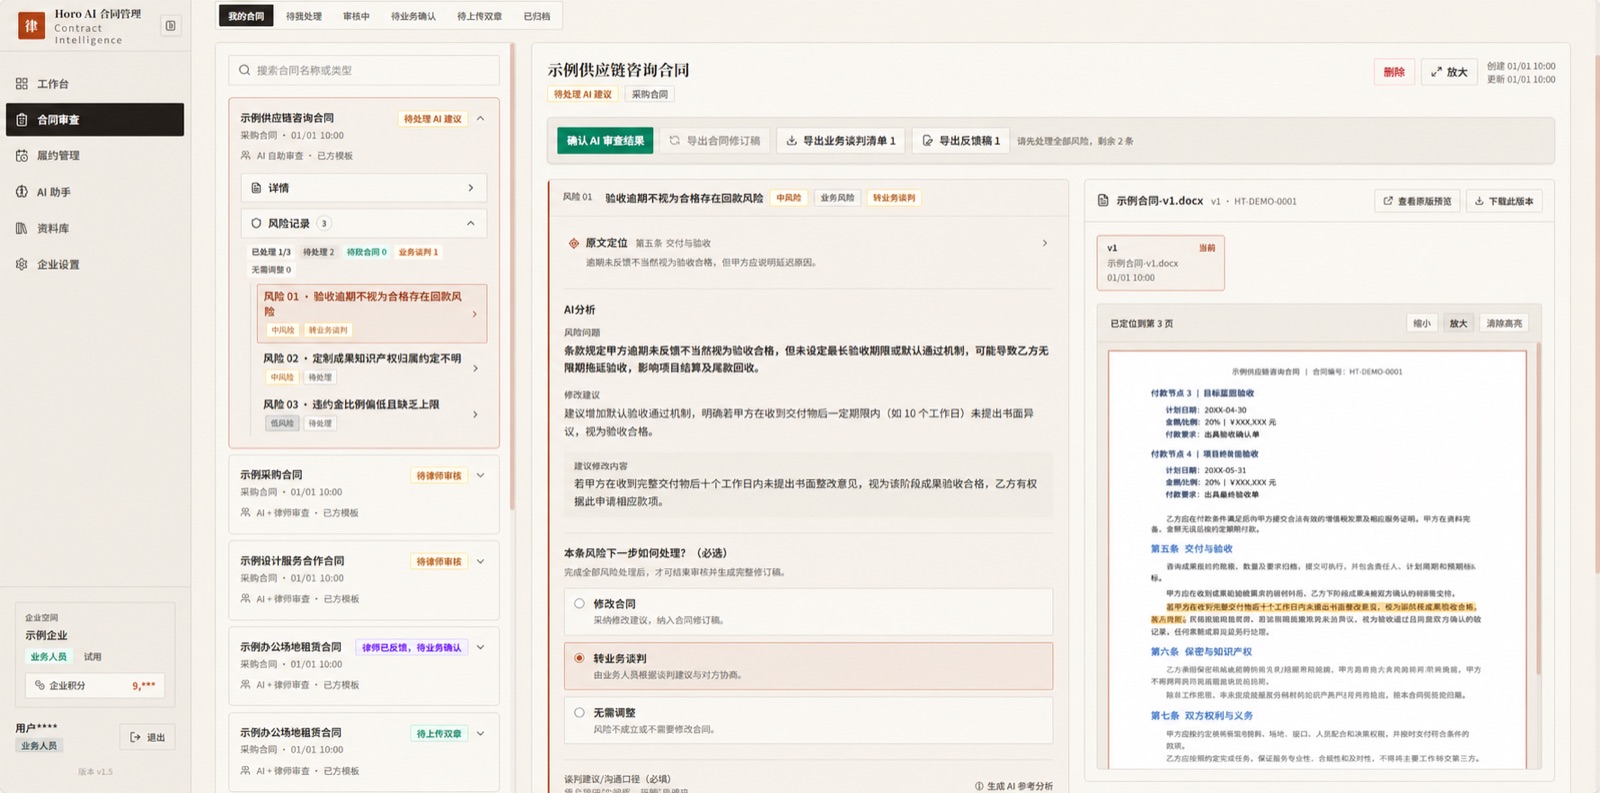Click the download icon on 下载此版本
The height and width of the screenshot is (793, 1600).
1479,201
